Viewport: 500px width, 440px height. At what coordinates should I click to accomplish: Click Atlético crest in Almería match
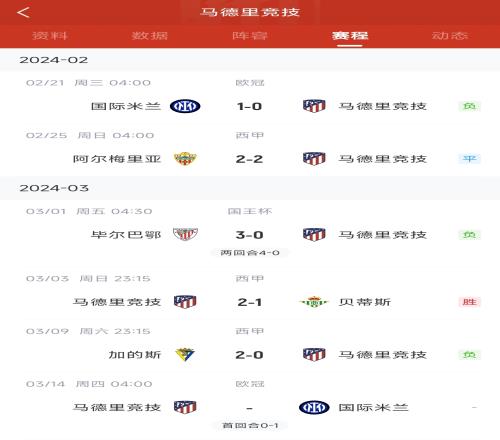pyautogui.click(x=314, y=159)
